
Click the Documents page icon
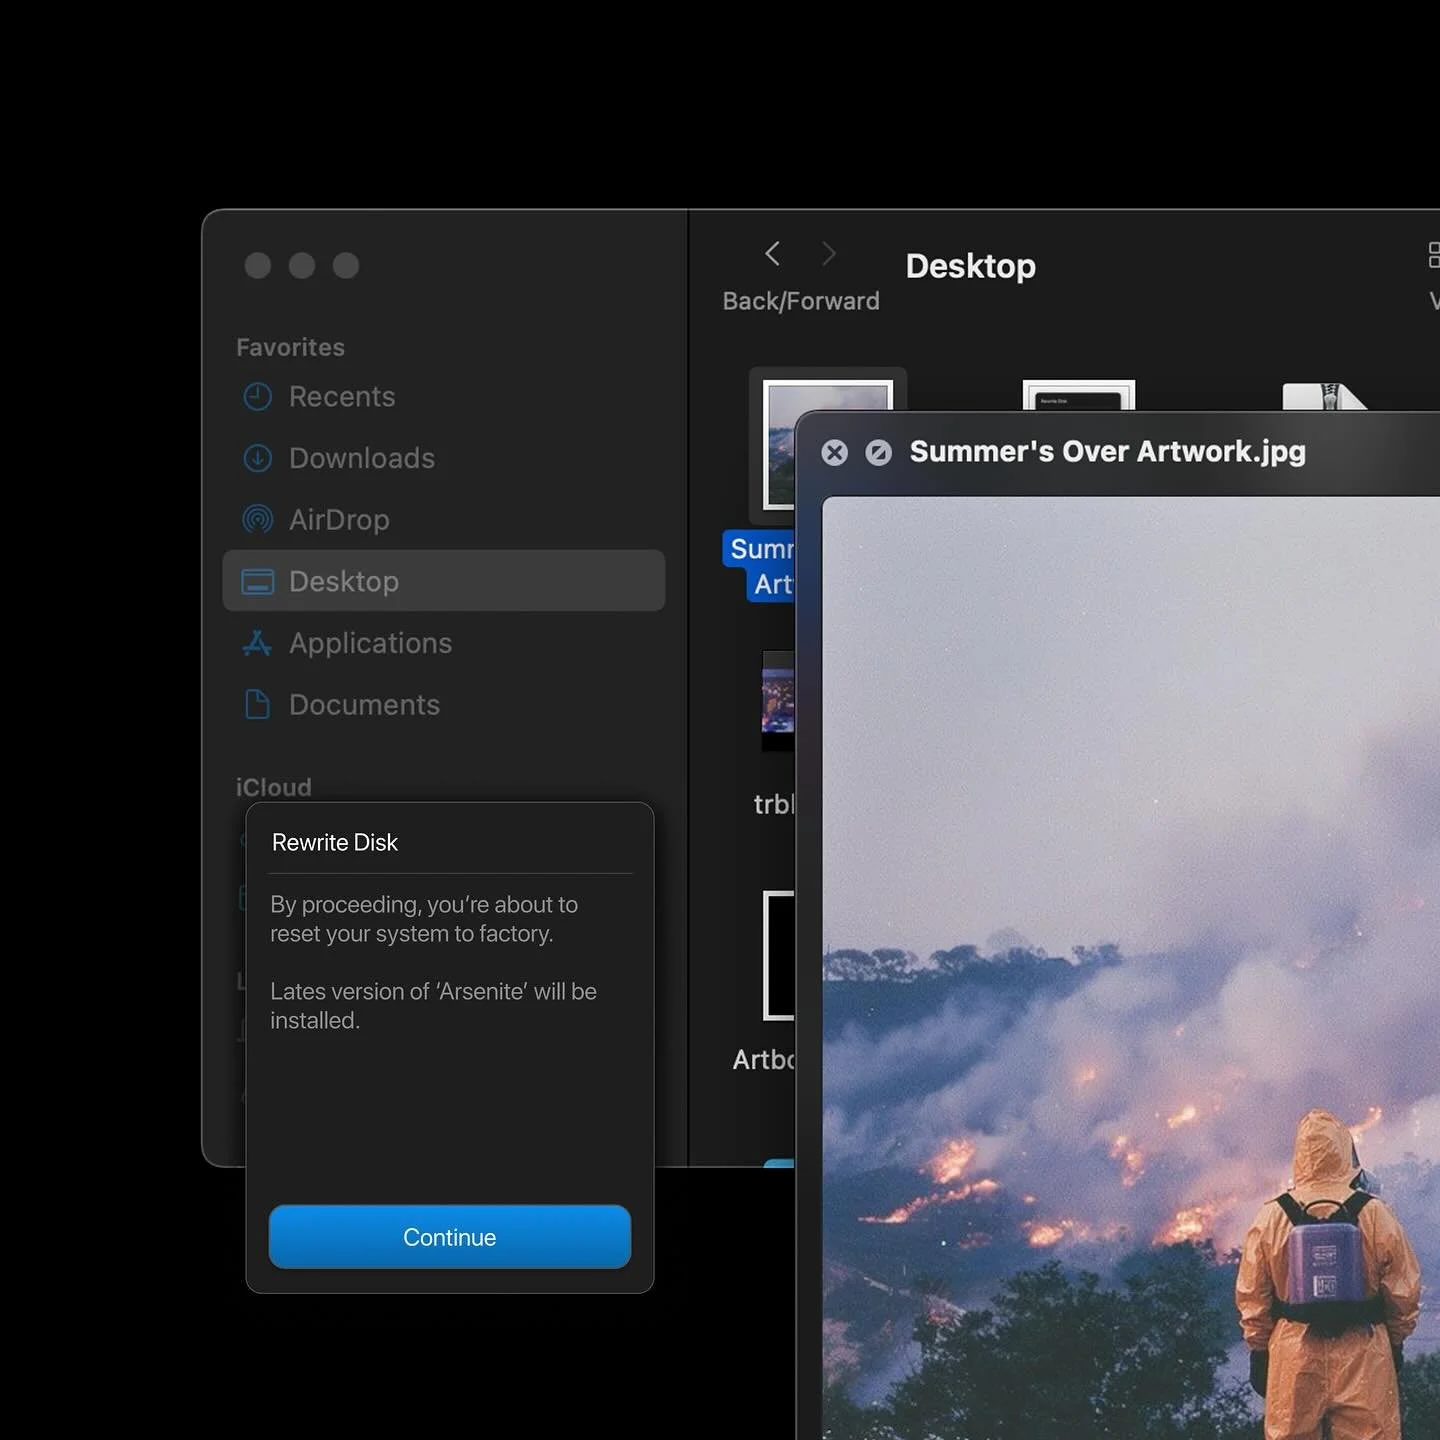[257, 705]
